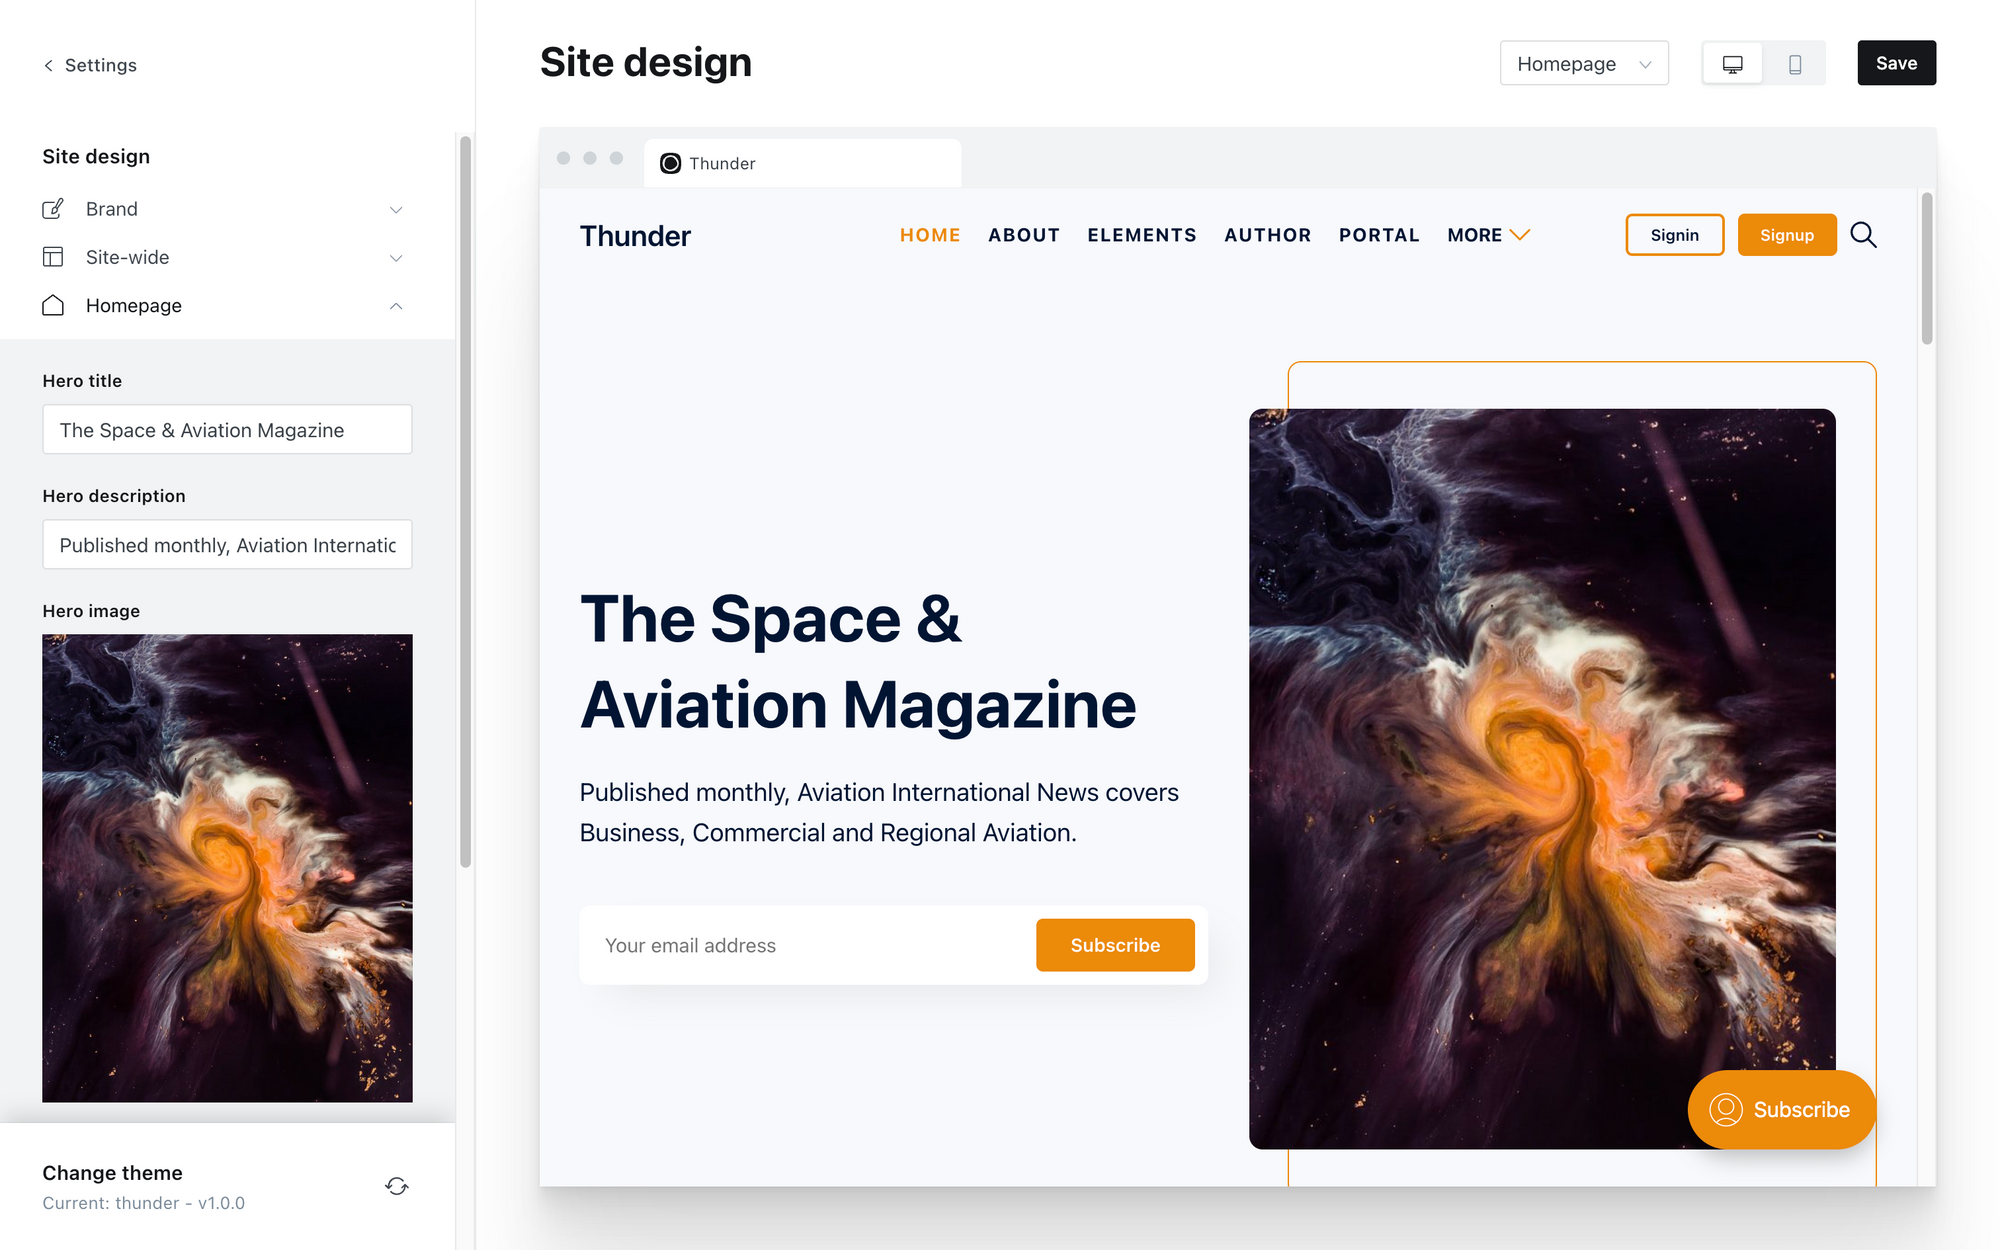Click the Signin button

click(x=1675, y=235)
